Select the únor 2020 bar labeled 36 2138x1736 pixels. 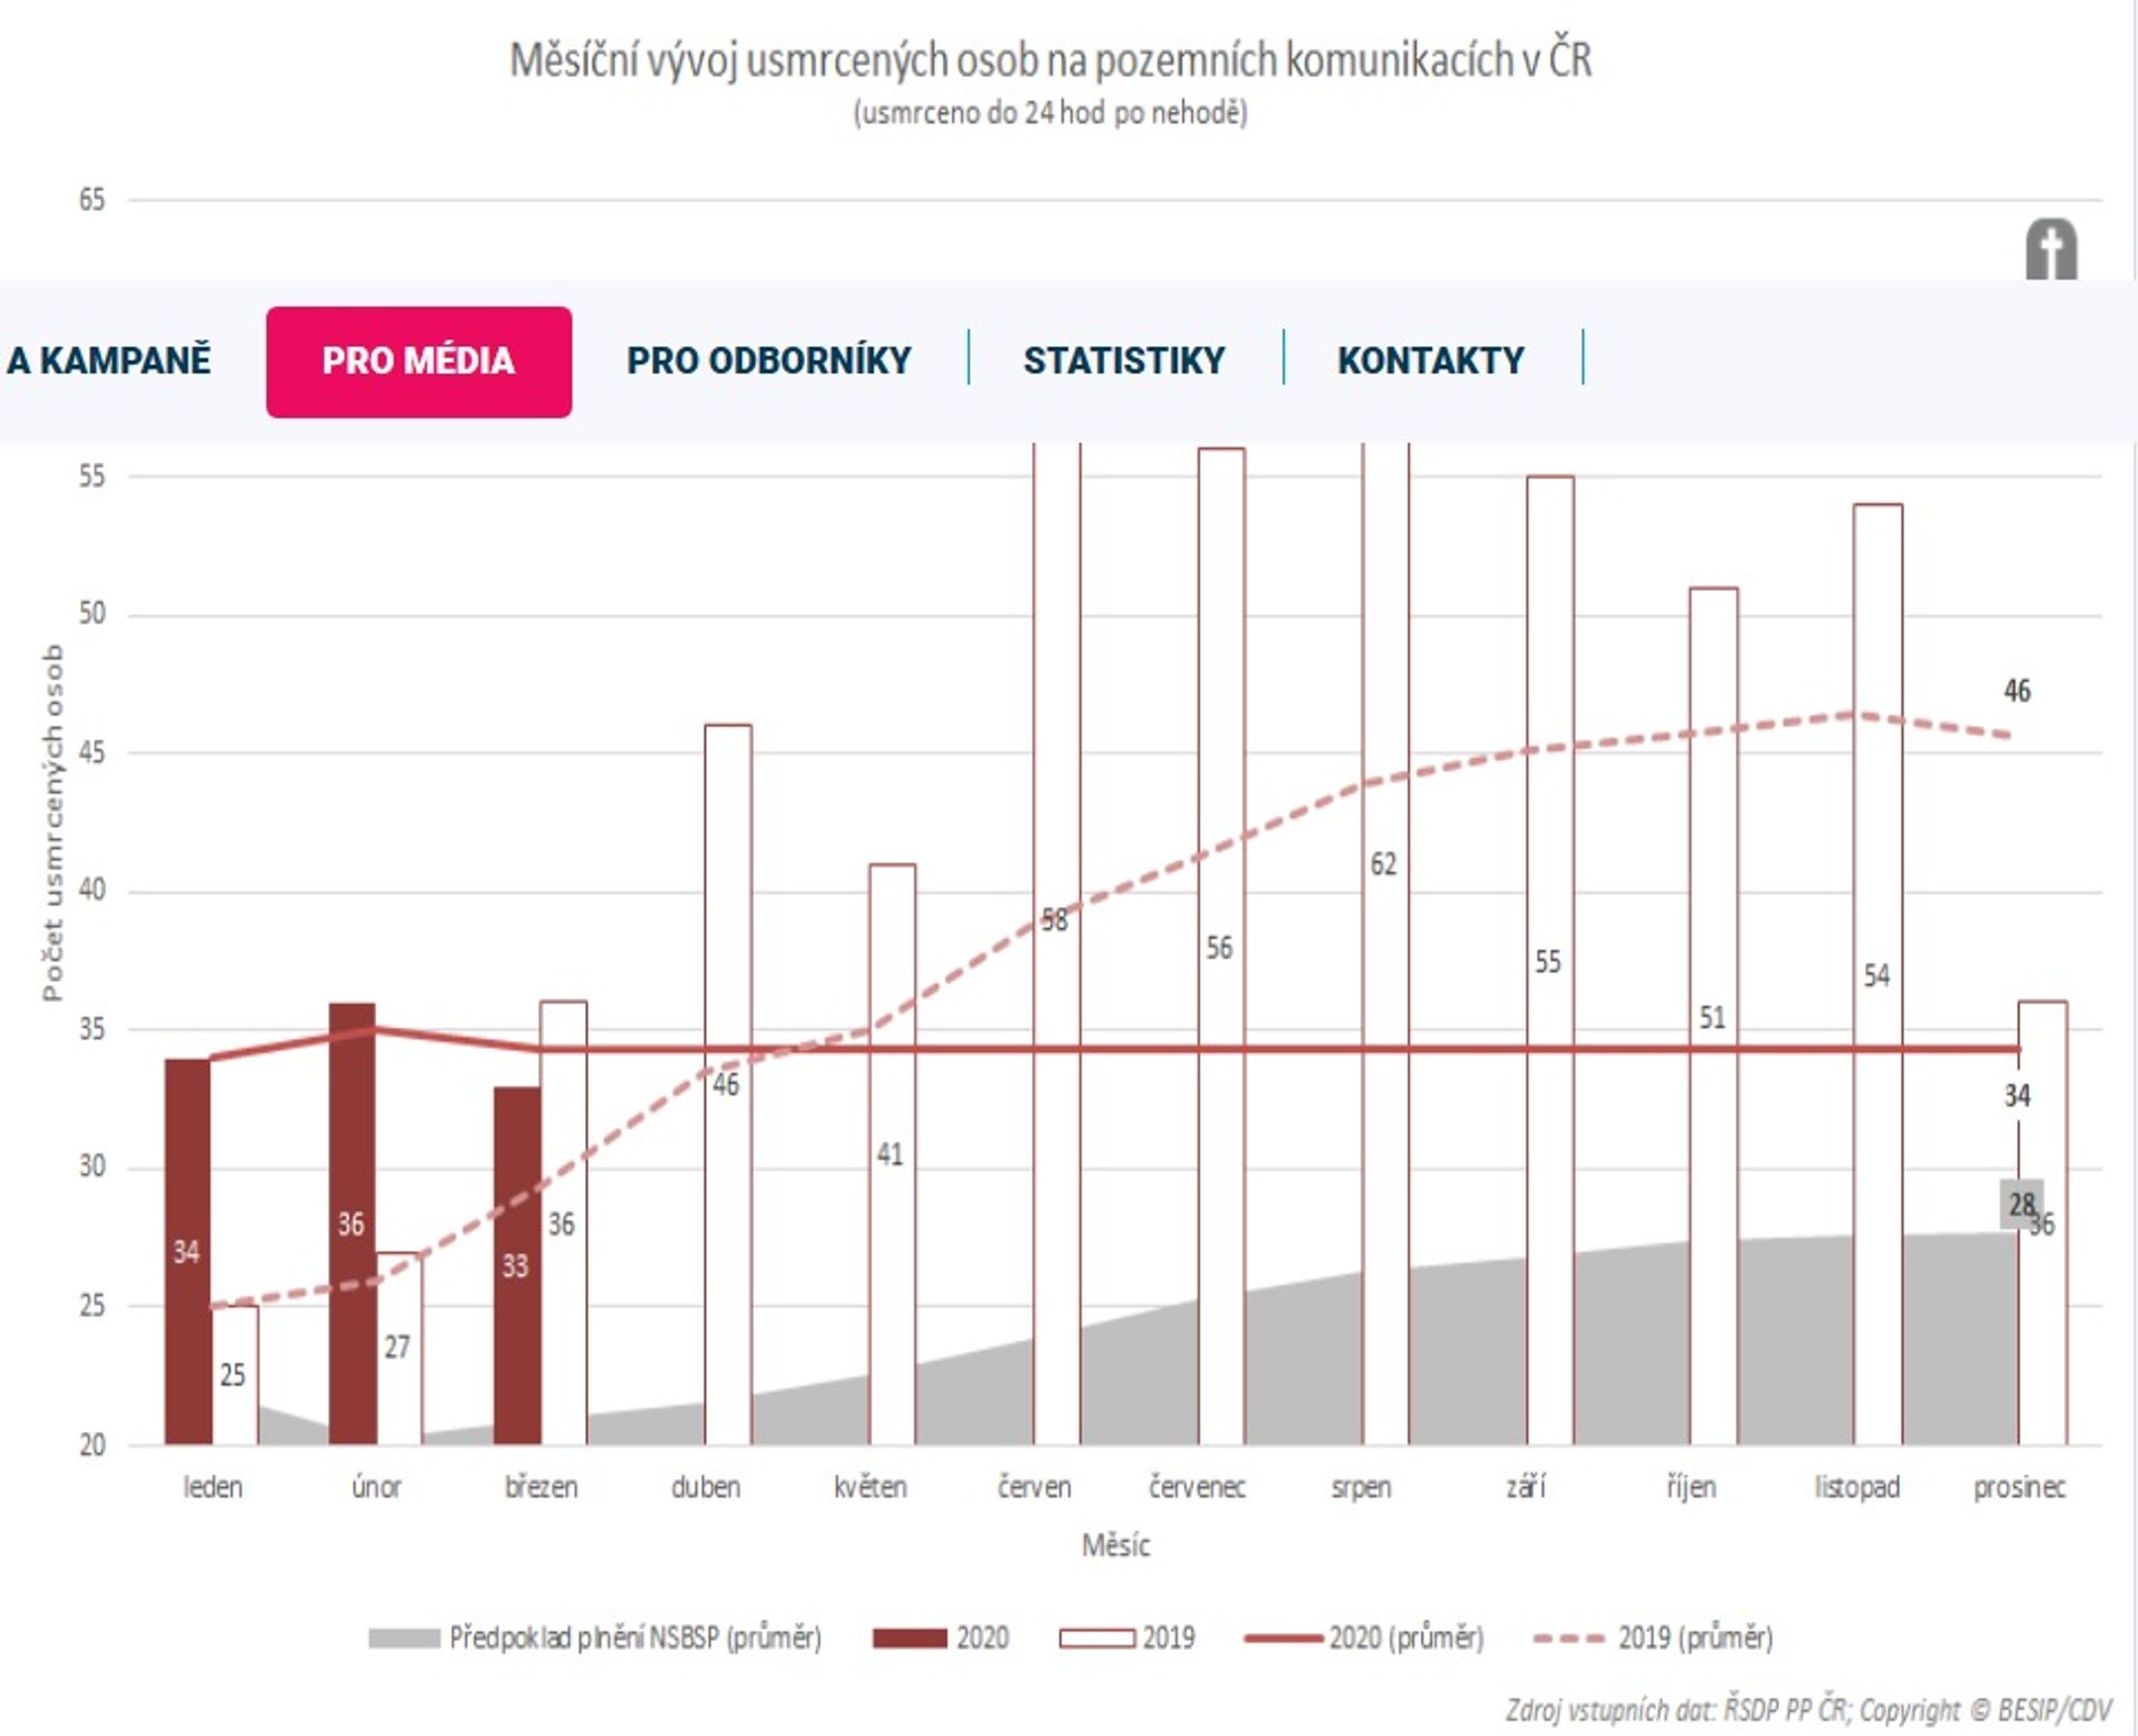pyautogui.click(x=352, y=1223)
